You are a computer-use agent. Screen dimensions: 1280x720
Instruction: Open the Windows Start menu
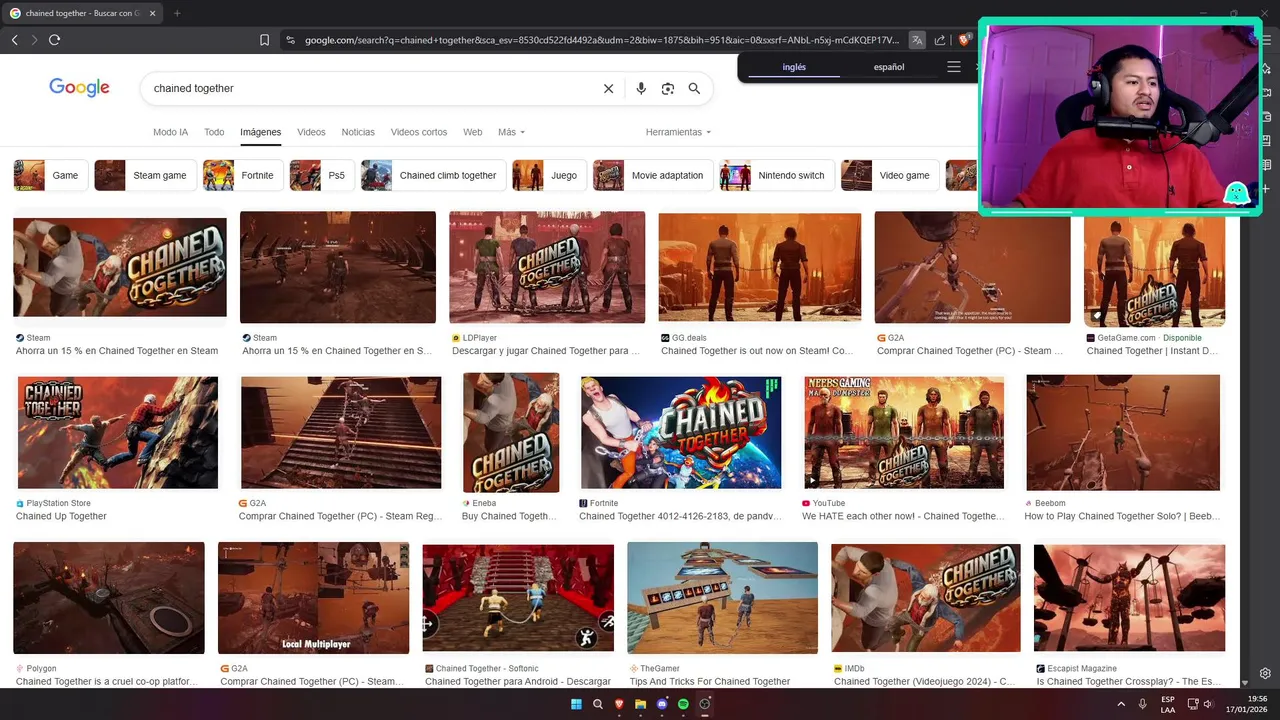pyautogui.click(x=576, y=704)
